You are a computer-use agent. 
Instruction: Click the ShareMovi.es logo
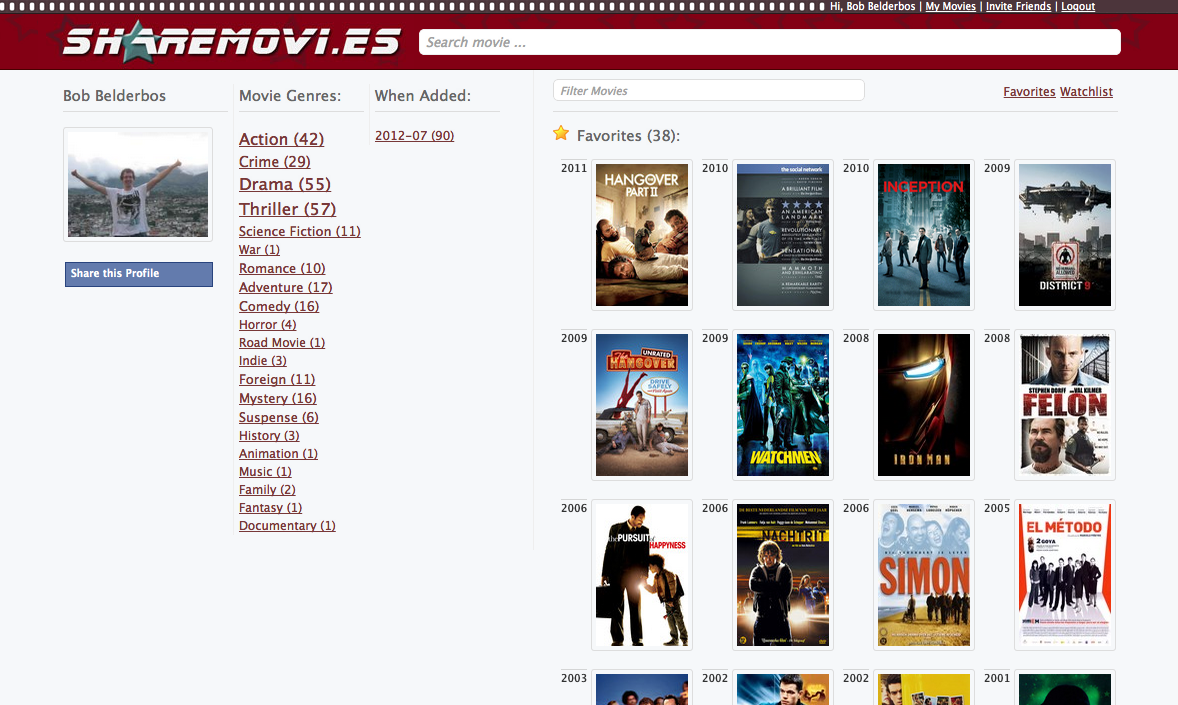click(231, 42)
